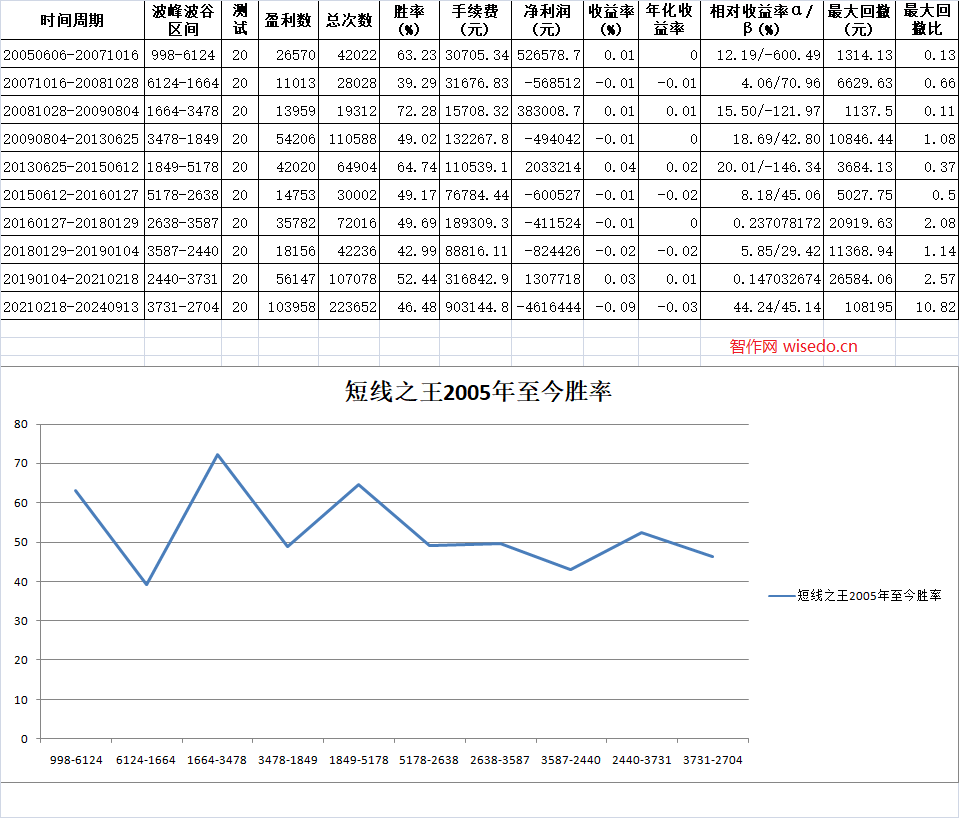
Task: Select x-axis label 3731-2704 on chart
Action: (x=712, y=760)
